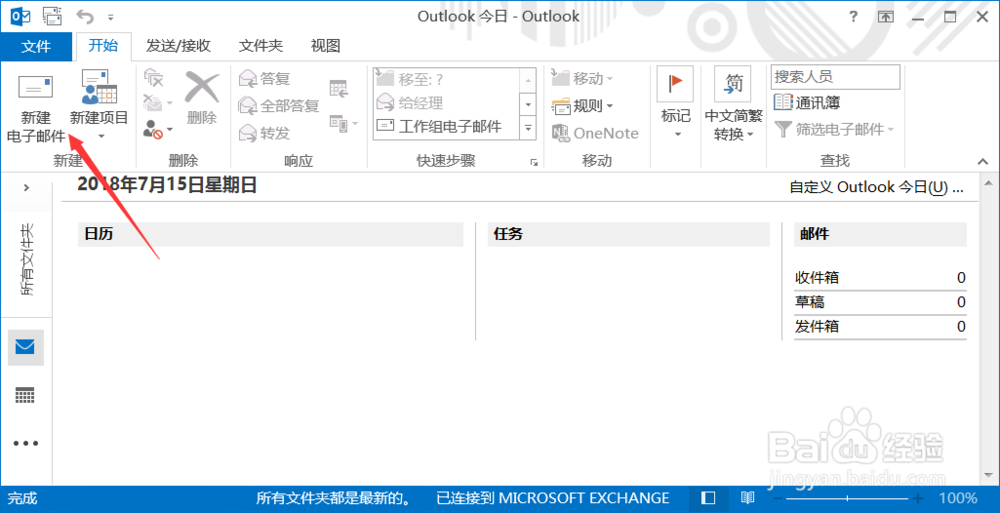Expand the folder pane with the chevron
The image size is (1000, 513).
pyautogui.click(x=26, y=188)
